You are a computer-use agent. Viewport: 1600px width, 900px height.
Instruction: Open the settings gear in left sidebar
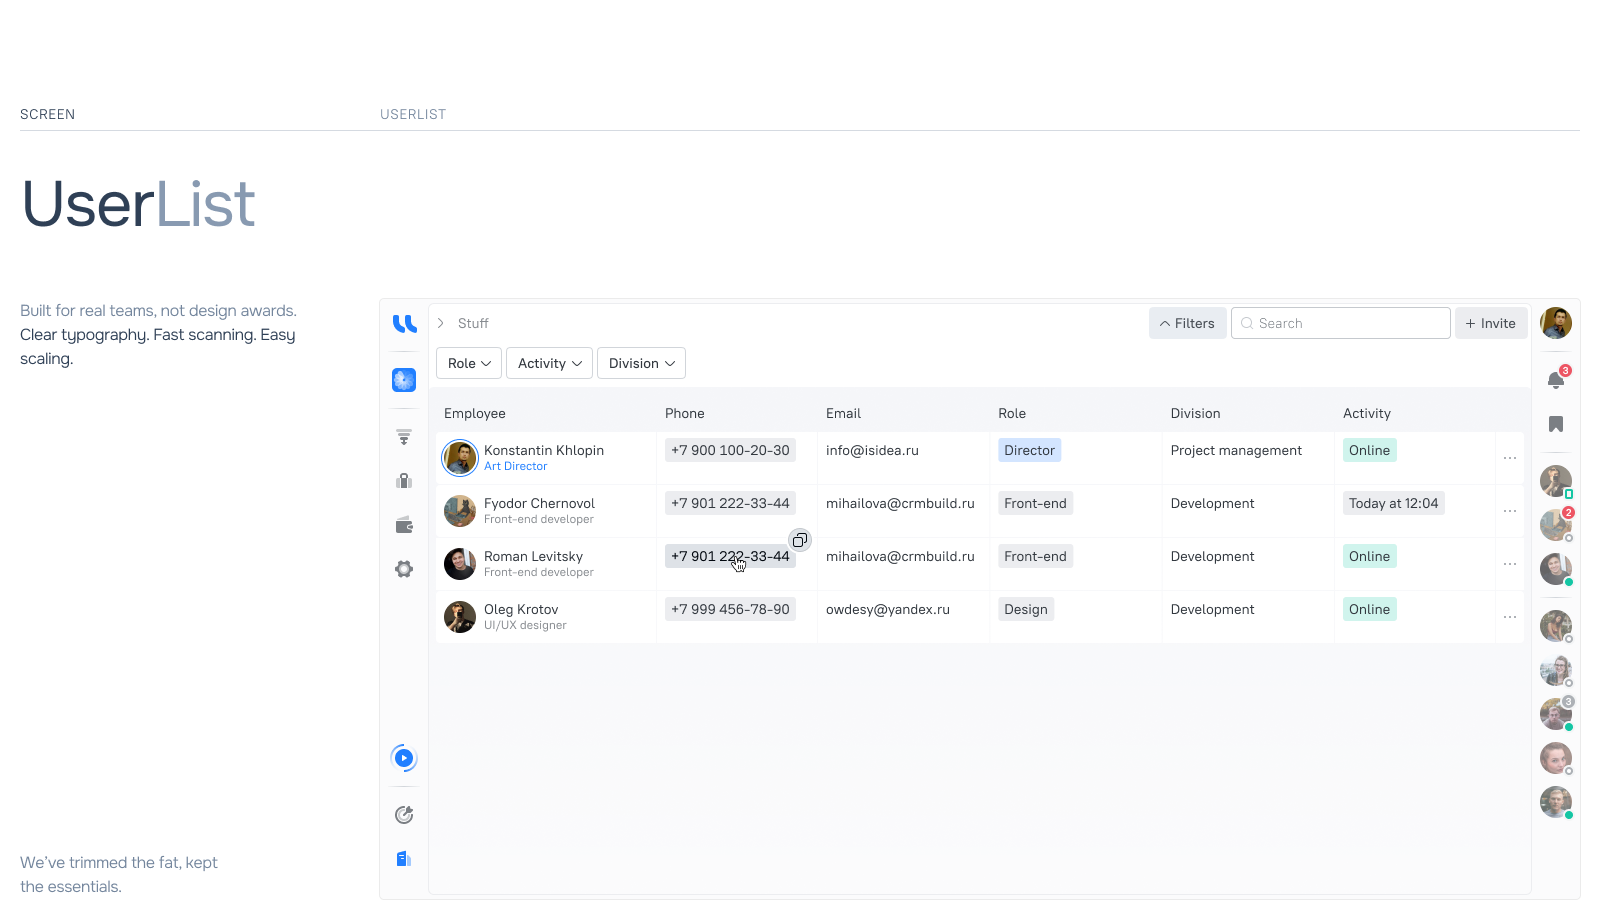tap(404, 568)
